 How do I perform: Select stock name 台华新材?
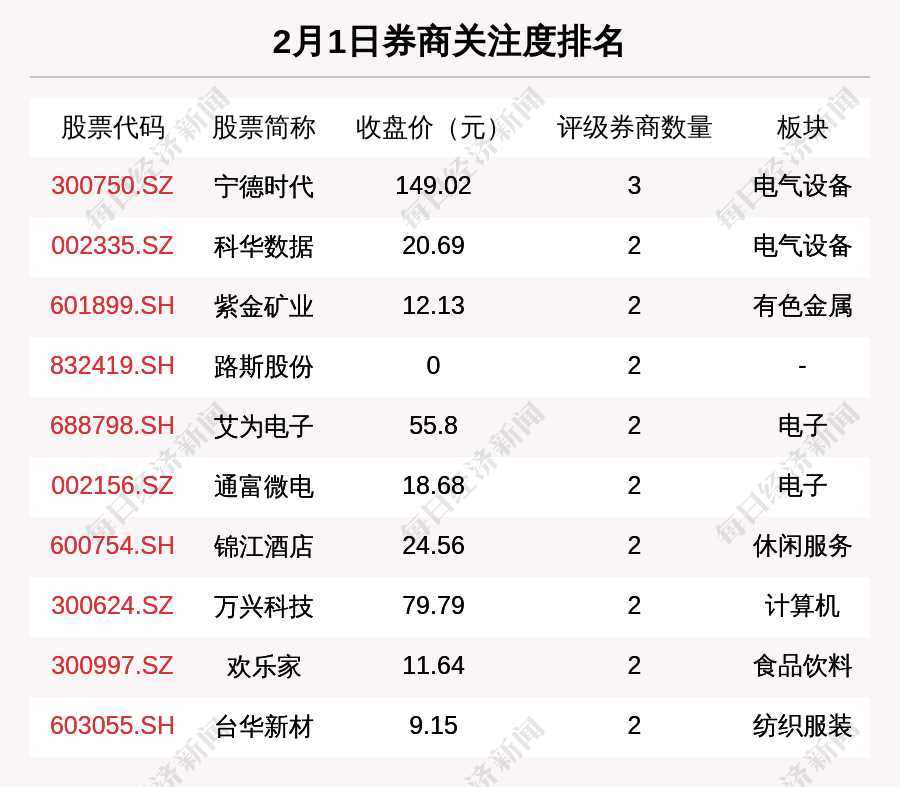tap(263, 727)
